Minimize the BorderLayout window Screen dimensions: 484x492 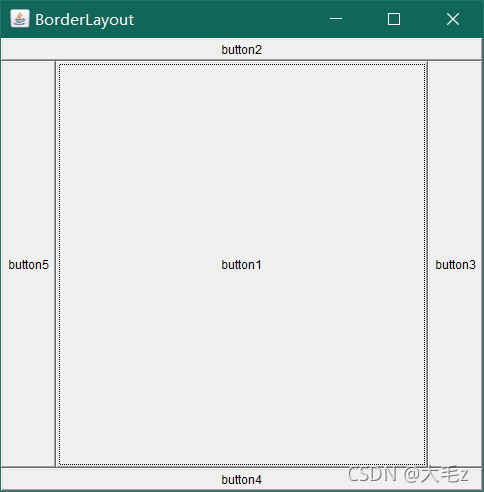click(x=336, y=19)
